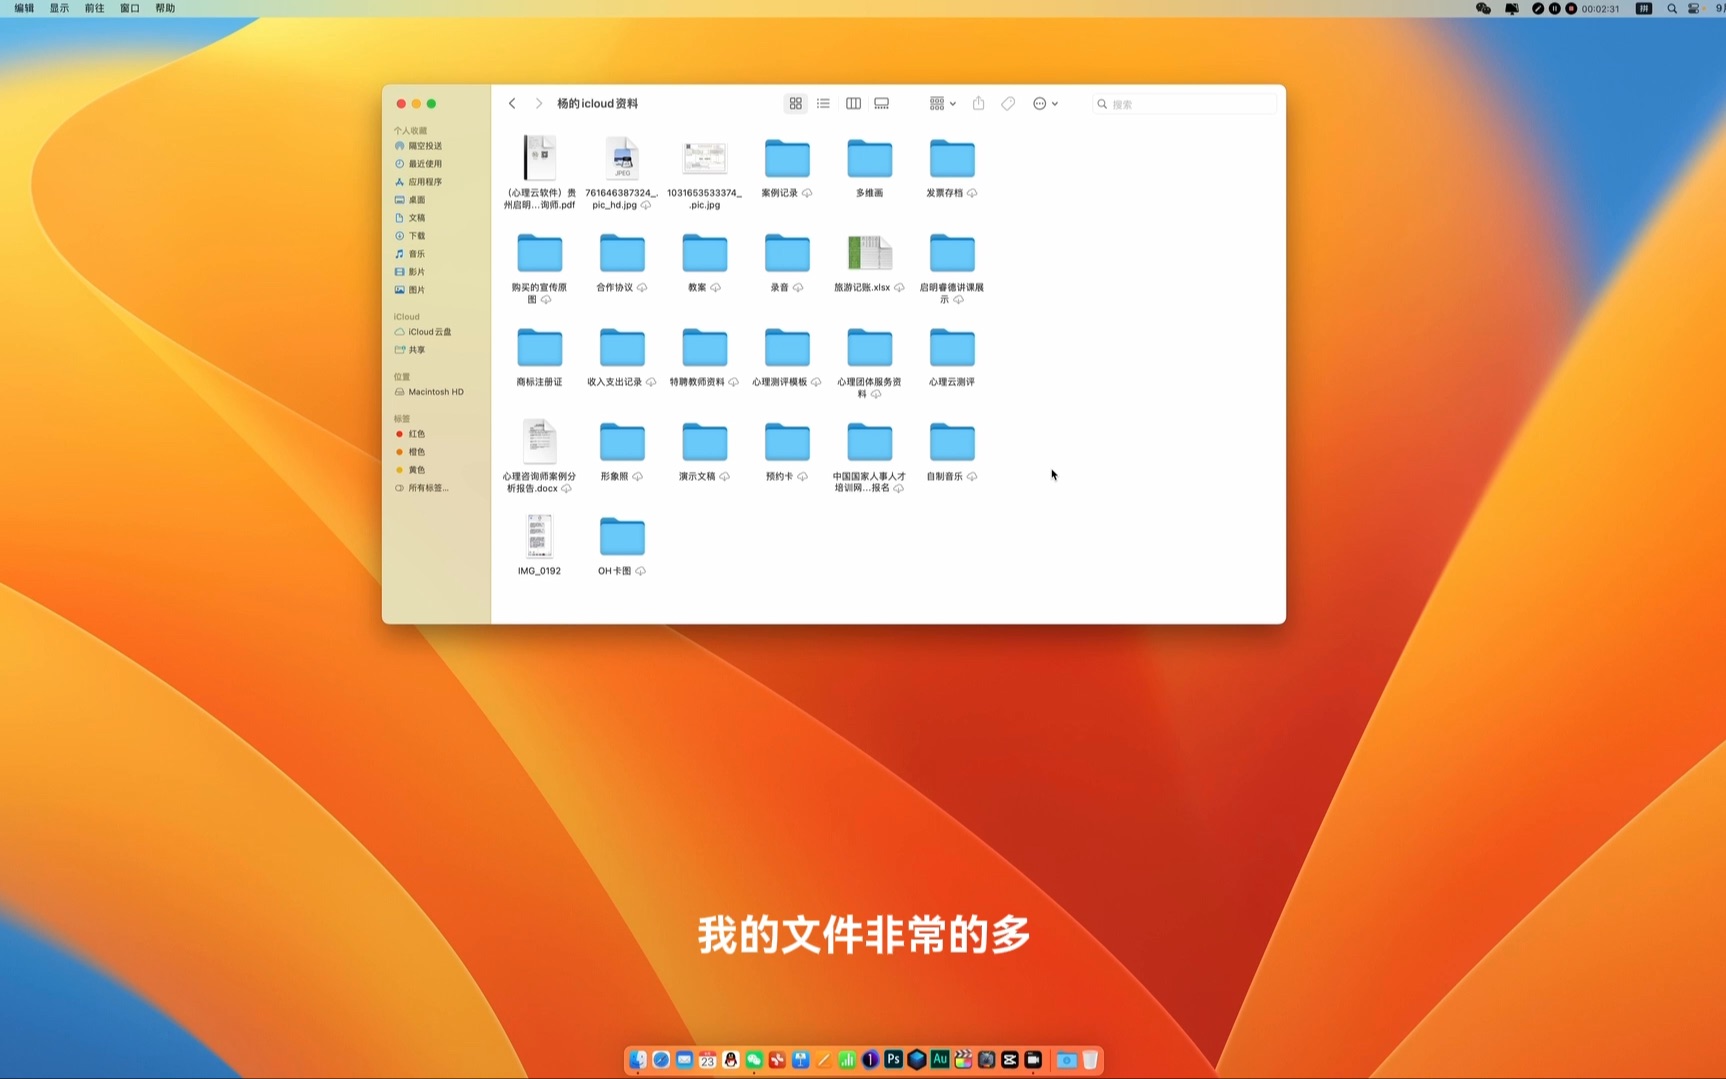Select the 演示文稿 folder
Screen dimensions: 1726x1079
[x=705, y=443]
